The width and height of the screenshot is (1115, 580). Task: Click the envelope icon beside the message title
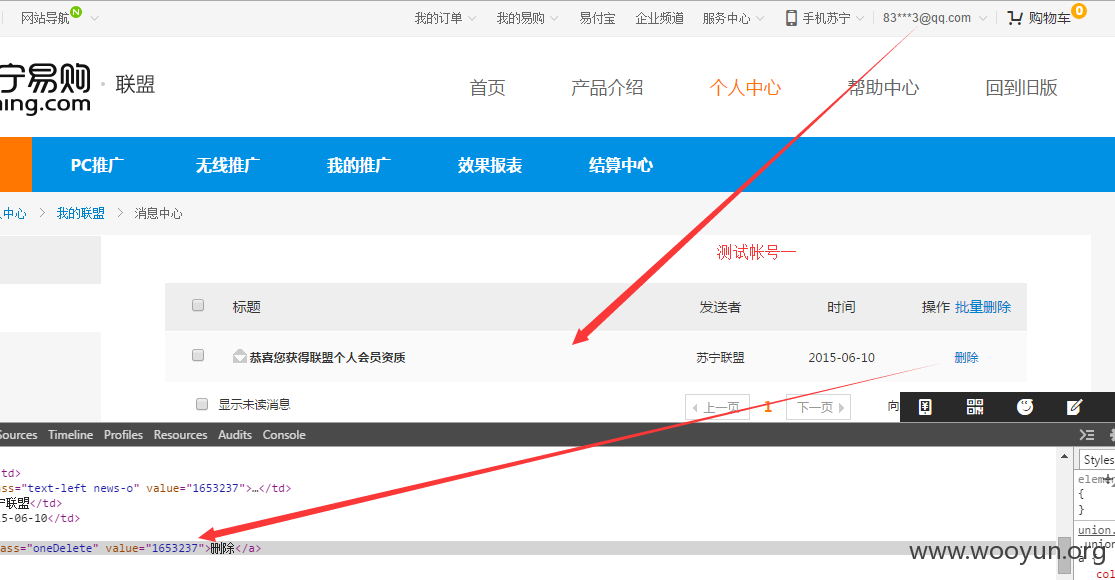(x=240, y=356)
